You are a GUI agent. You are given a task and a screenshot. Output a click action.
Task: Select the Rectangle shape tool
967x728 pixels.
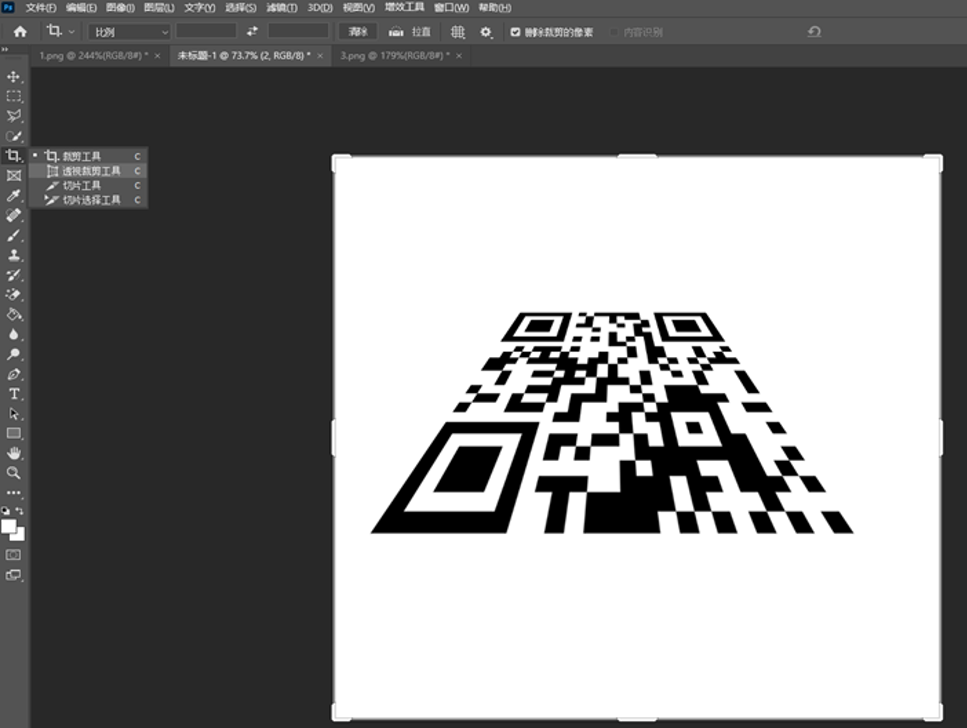pyautogui.click(x=14, y=433)
